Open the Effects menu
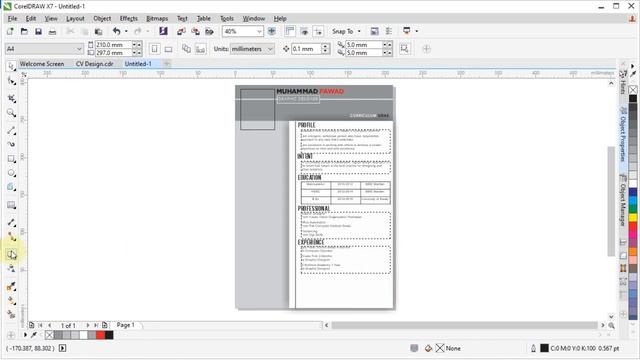The width and height of the screenshot is (640, 360). [129, 18]
